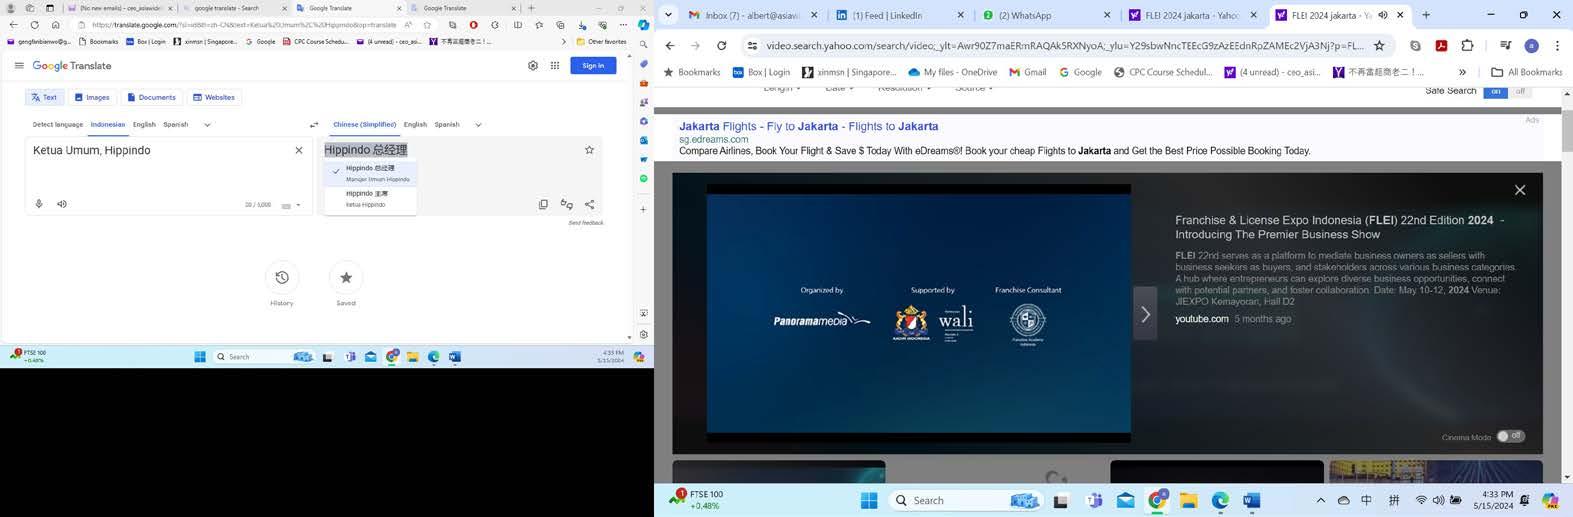Mute the playing FLEI 2024 jakarta tab
The width and height of the screenshot is (1573, 517).
[x=1383, y=15]
